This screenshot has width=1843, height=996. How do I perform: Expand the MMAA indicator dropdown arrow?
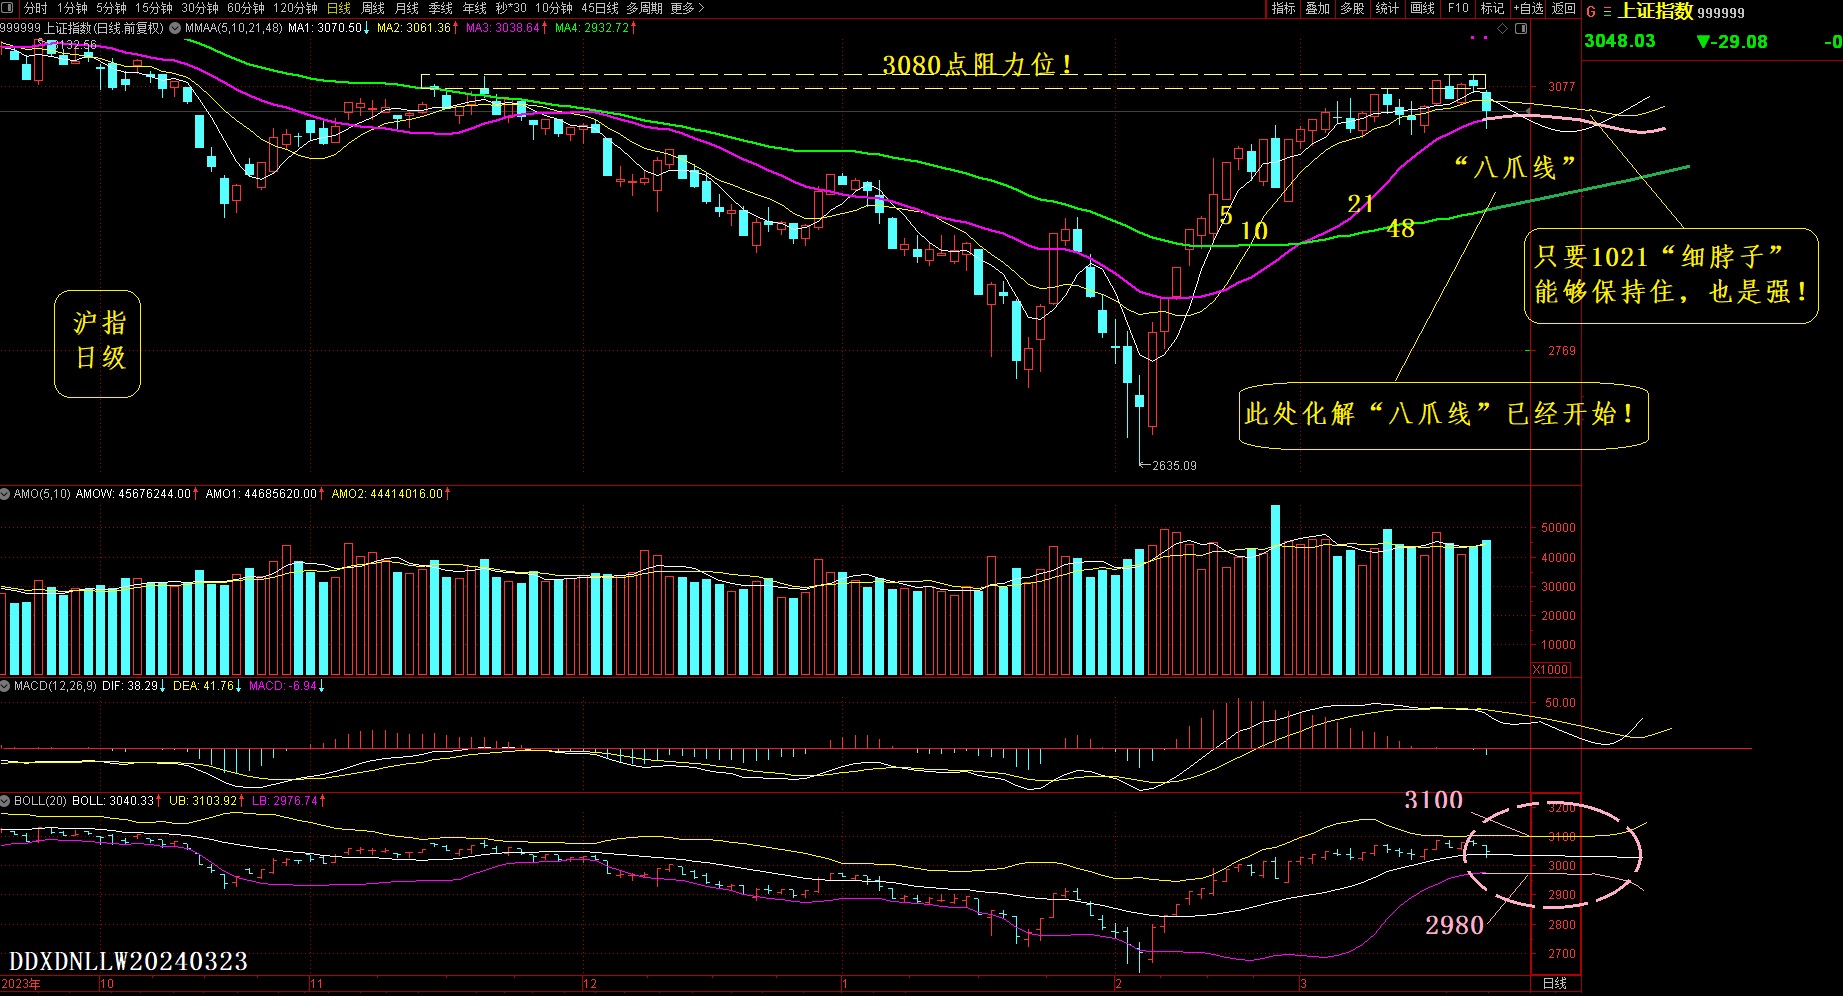(x=175, y=28)
